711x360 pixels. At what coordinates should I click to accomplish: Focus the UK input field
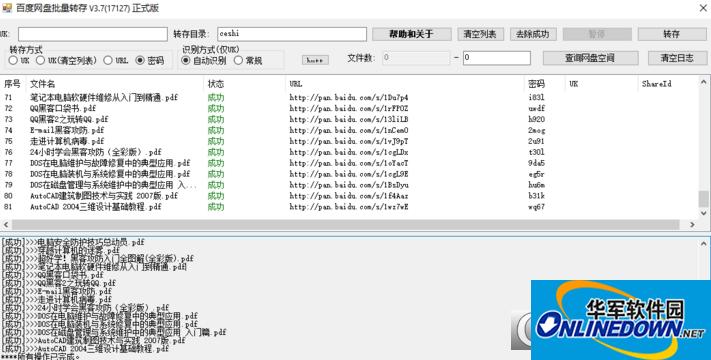[93, 34]
